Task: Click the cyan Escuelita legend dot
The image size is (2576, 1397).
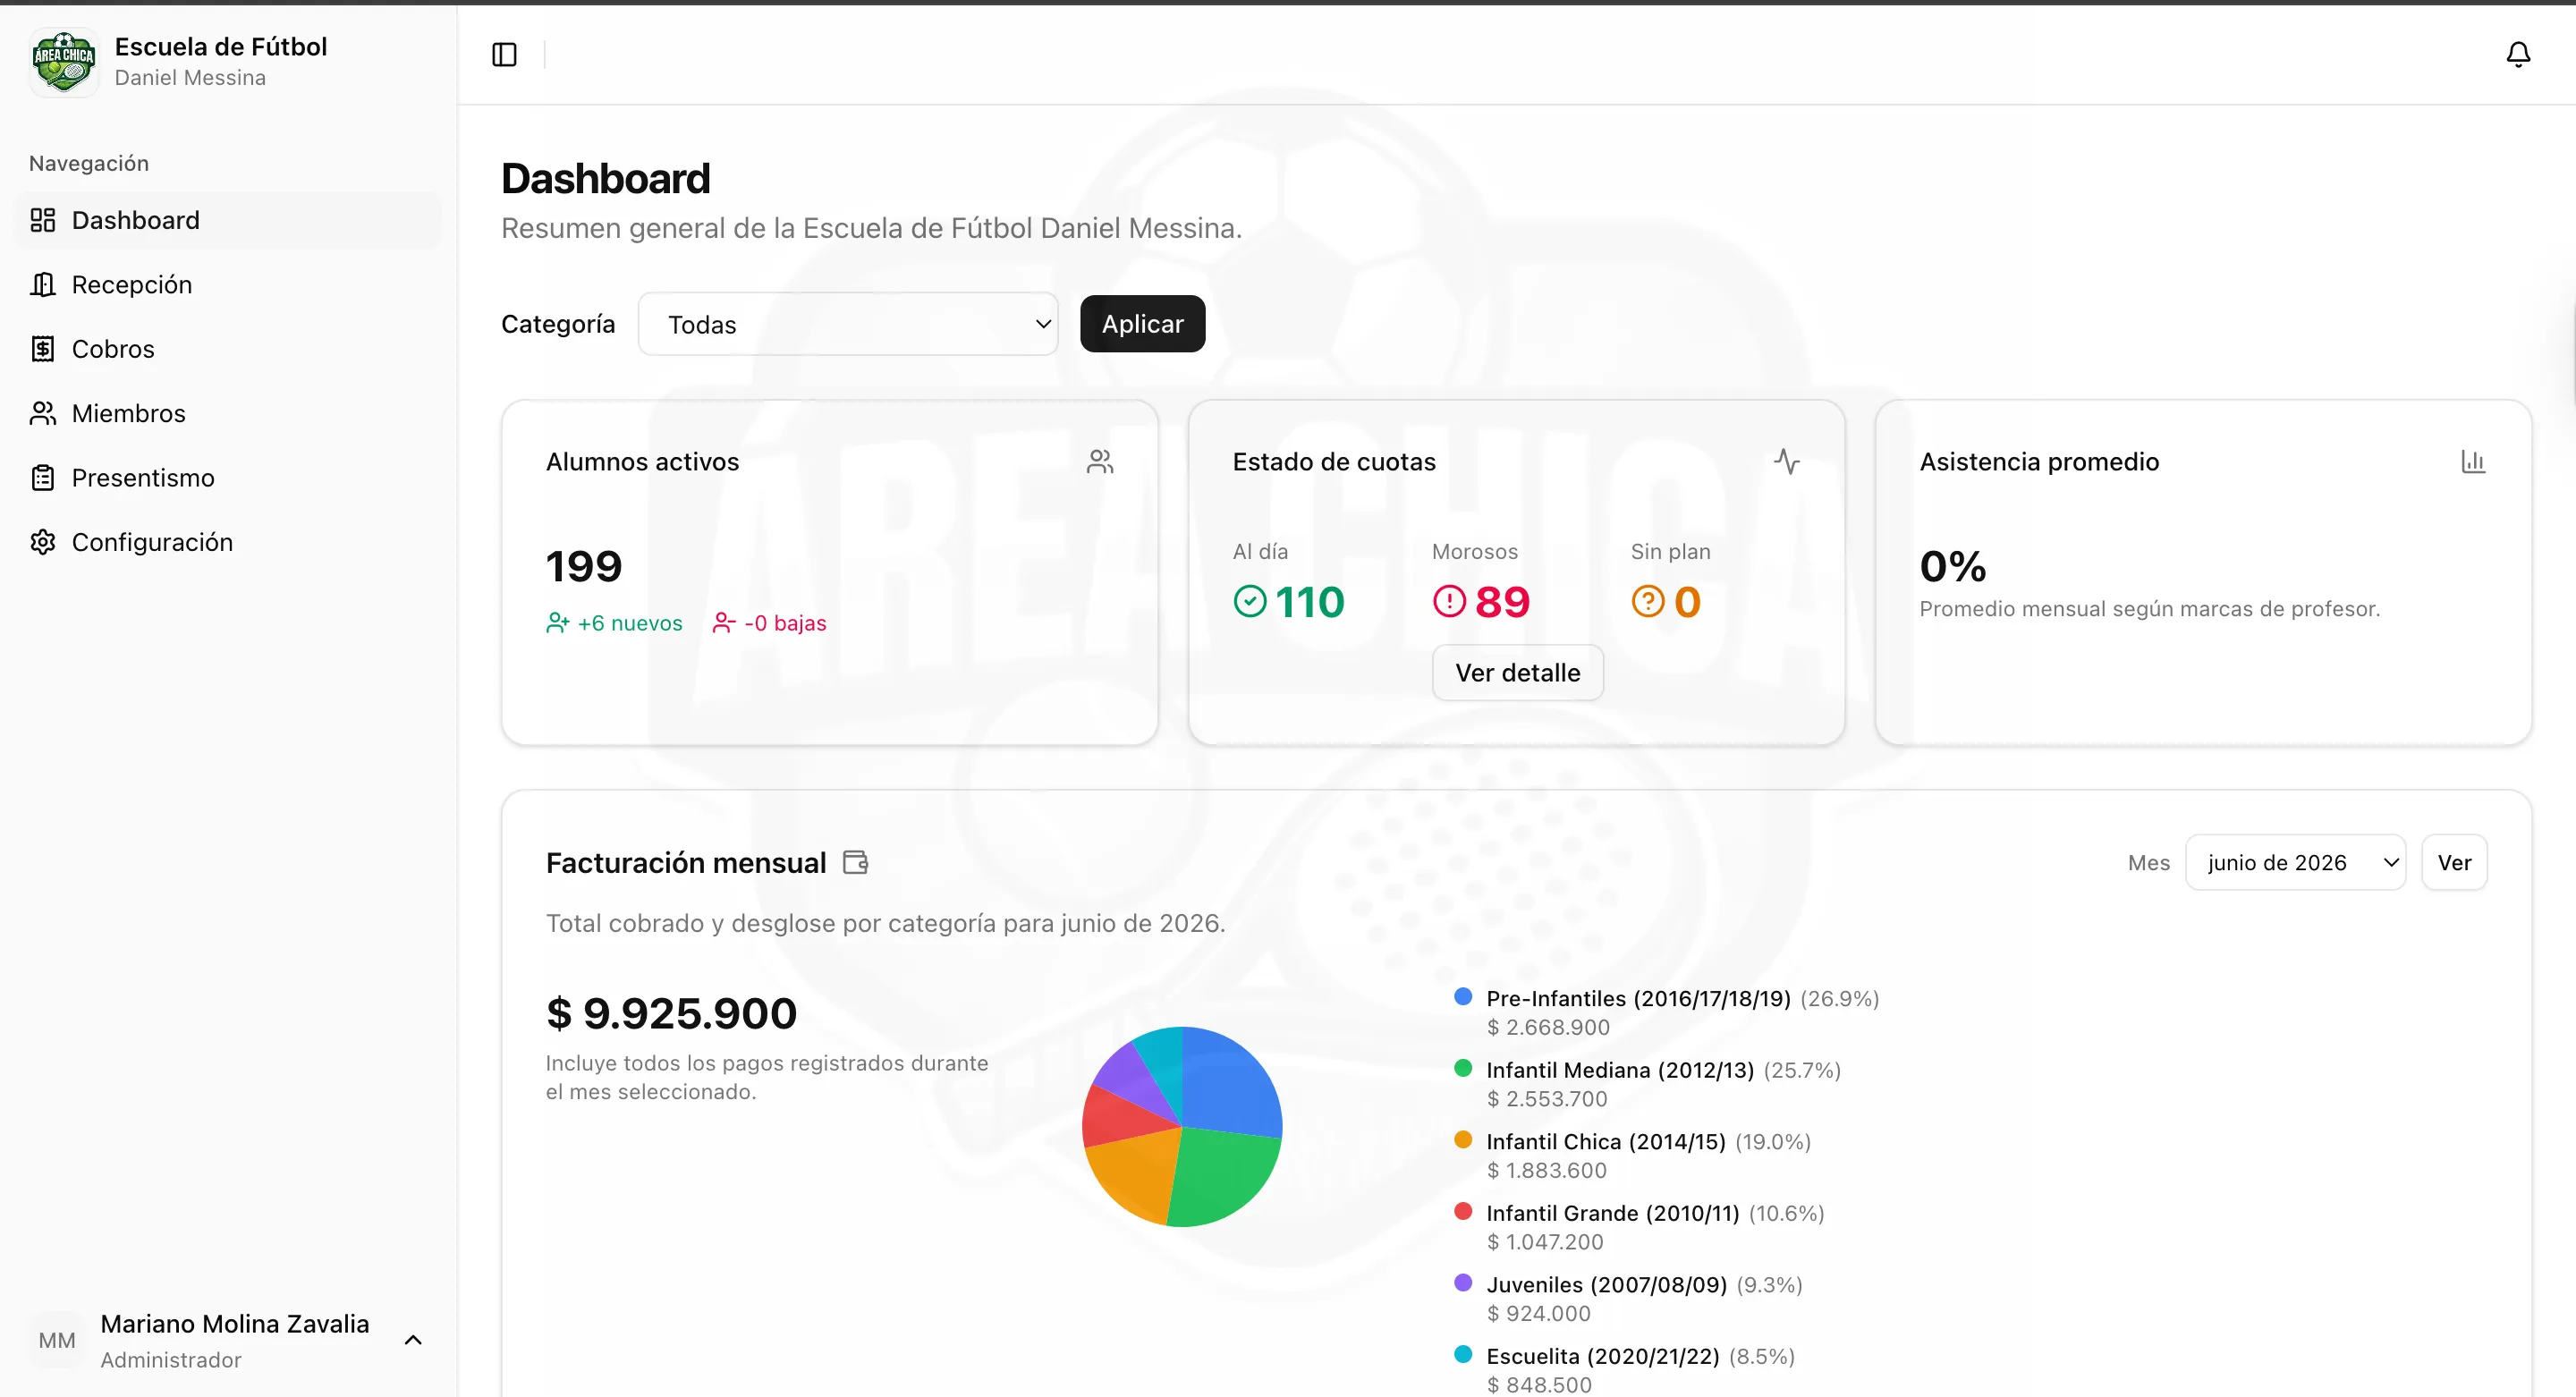Action: pyautogui.click(x=1463, y=1354)
